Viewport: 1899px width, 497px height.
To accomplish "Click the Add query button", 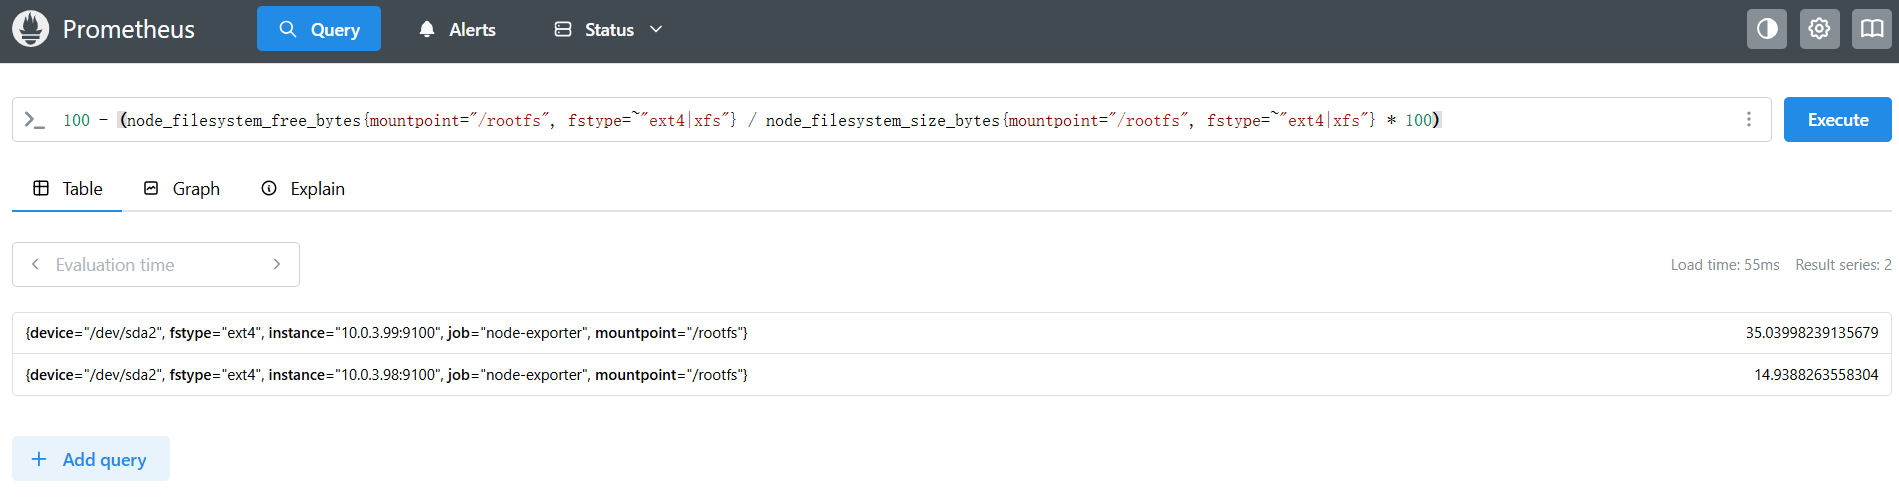I will click(90, 459).
